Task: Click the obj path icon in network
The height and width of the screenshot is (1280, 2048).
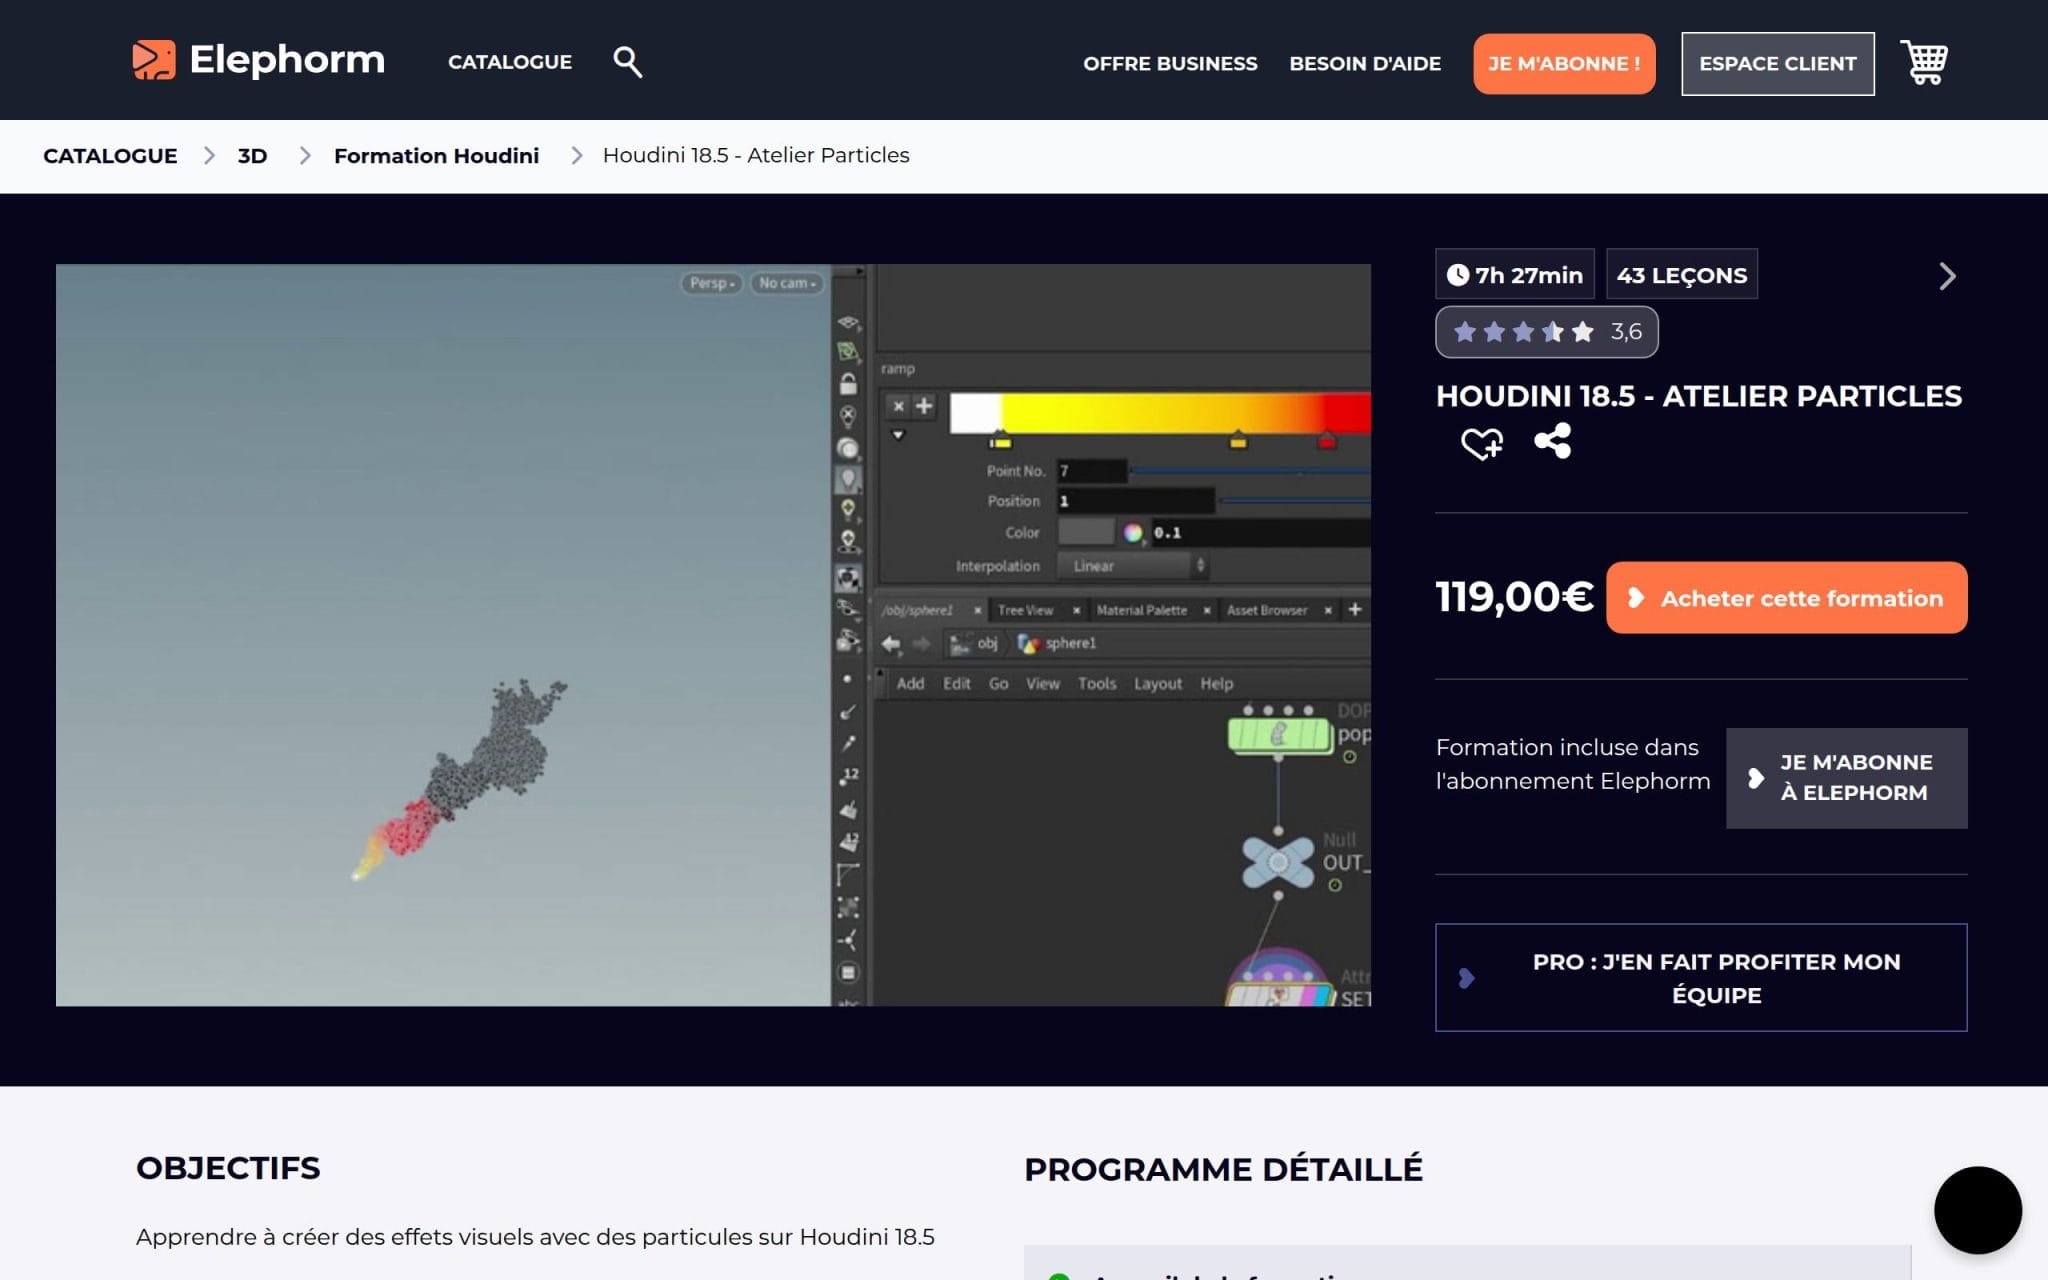Action: 960,643
